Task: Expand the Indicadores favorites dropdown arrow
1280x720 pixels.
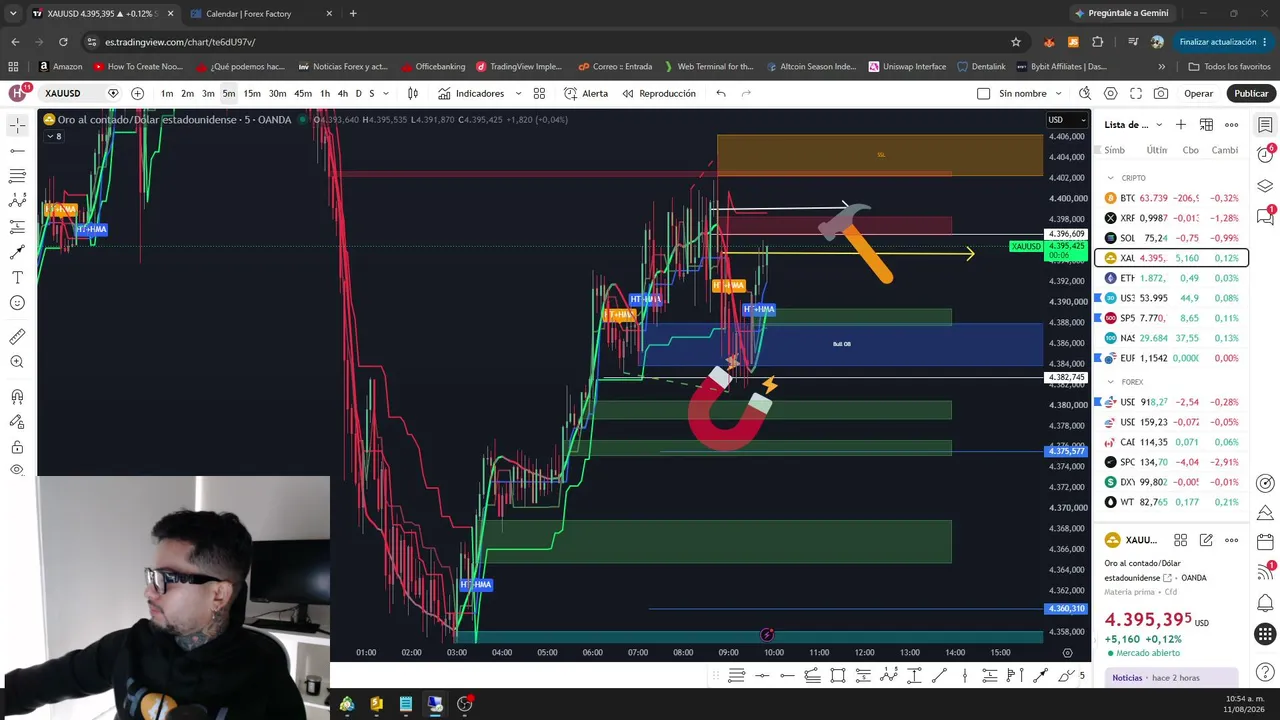Action: (518, 93)
